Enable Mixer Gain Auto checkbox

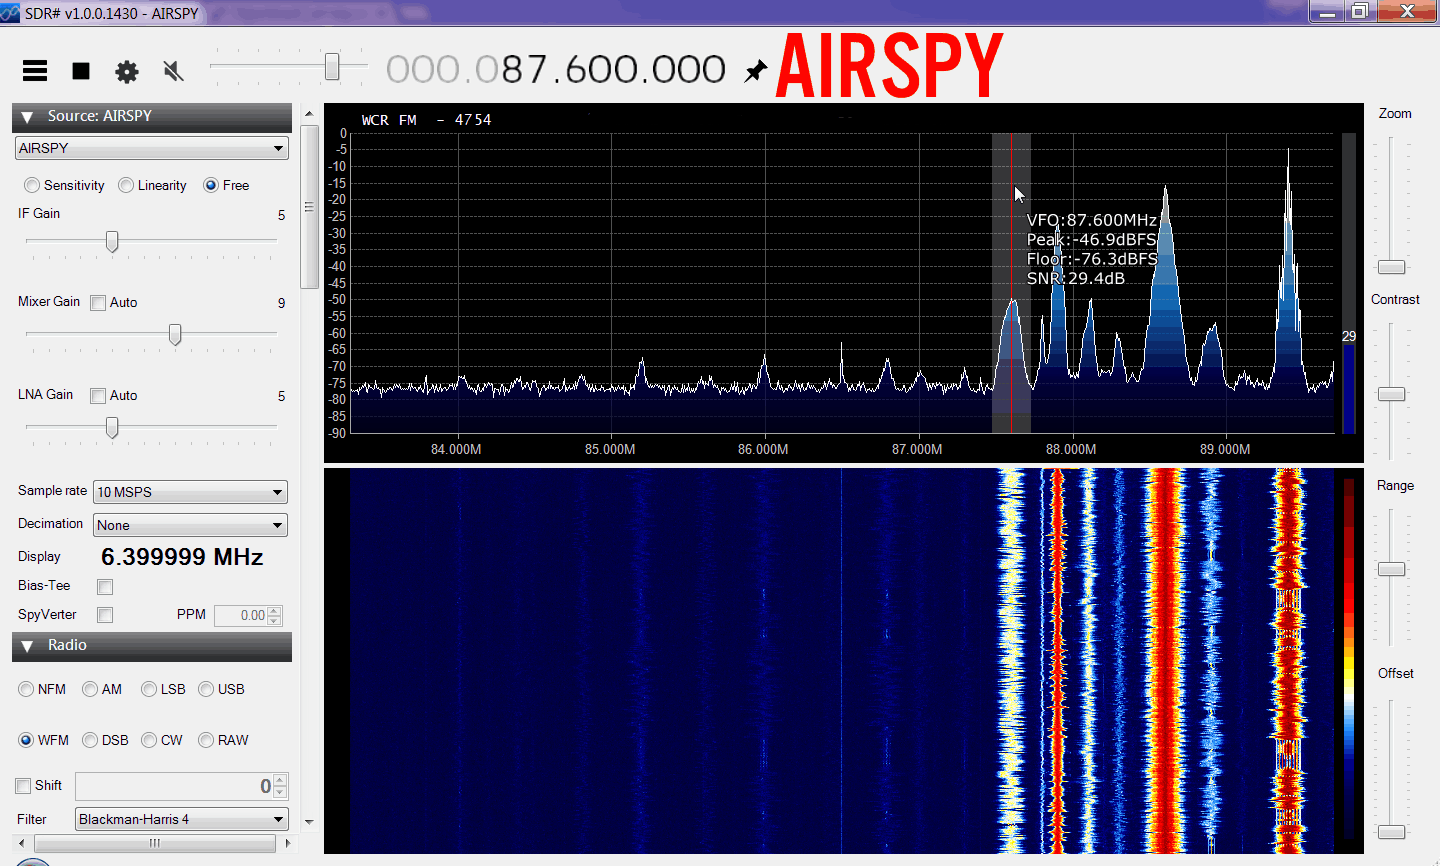coord(98,303)
